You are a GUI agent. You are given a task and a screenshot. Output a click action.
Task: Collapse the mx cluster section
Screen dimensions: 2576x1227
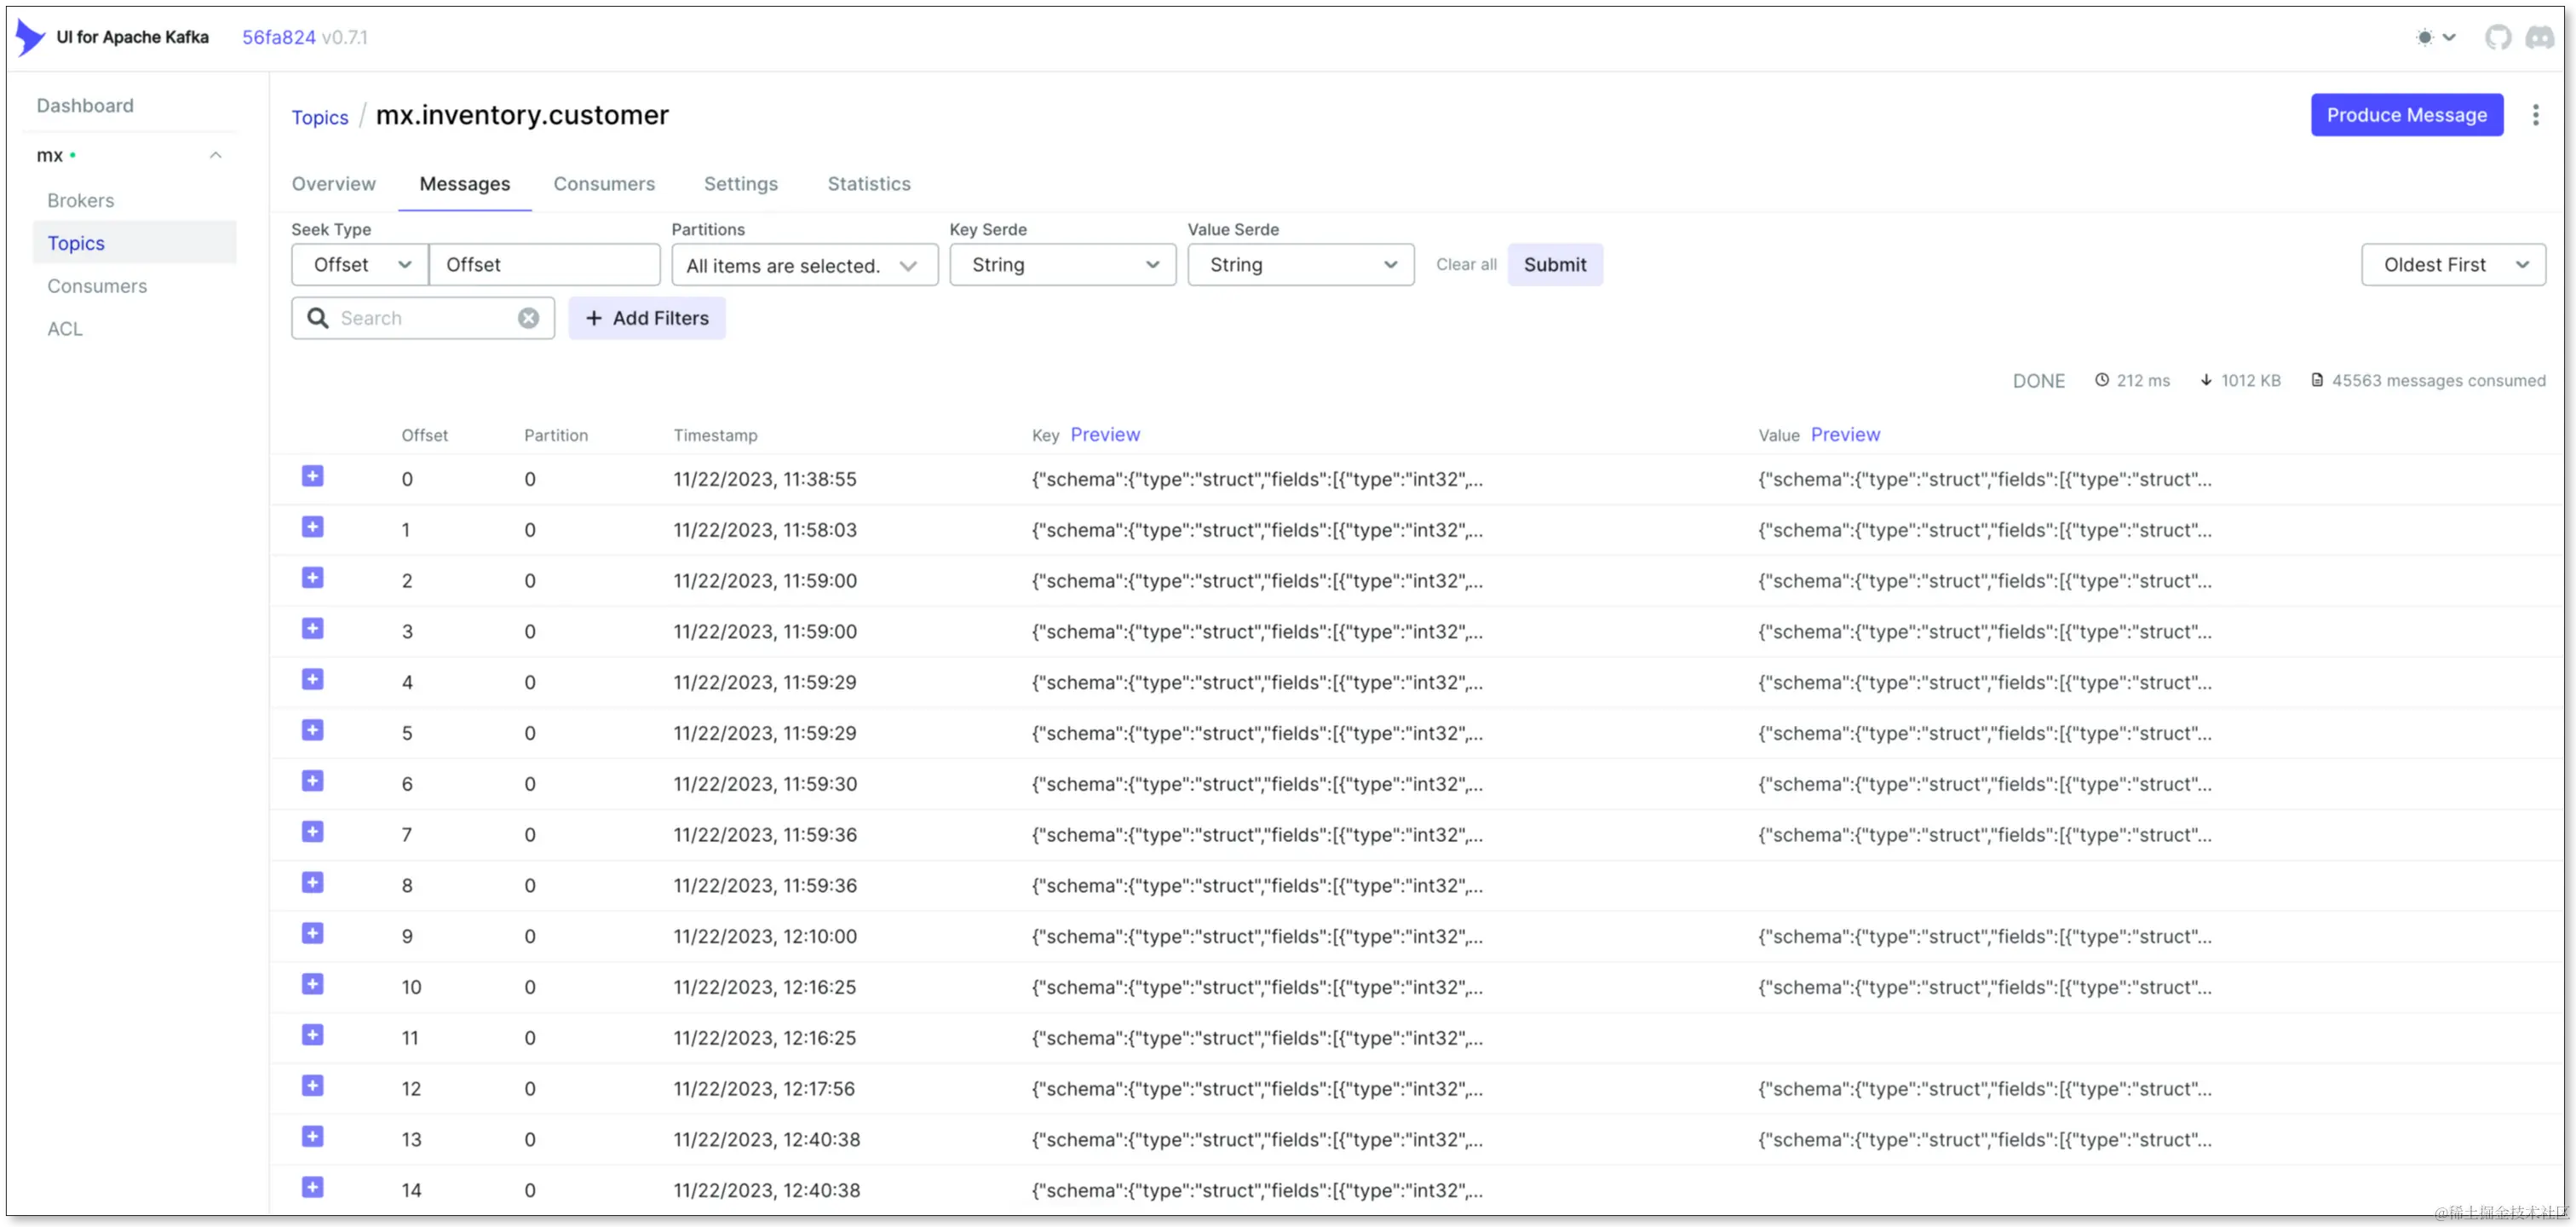(x=215, y=155)
